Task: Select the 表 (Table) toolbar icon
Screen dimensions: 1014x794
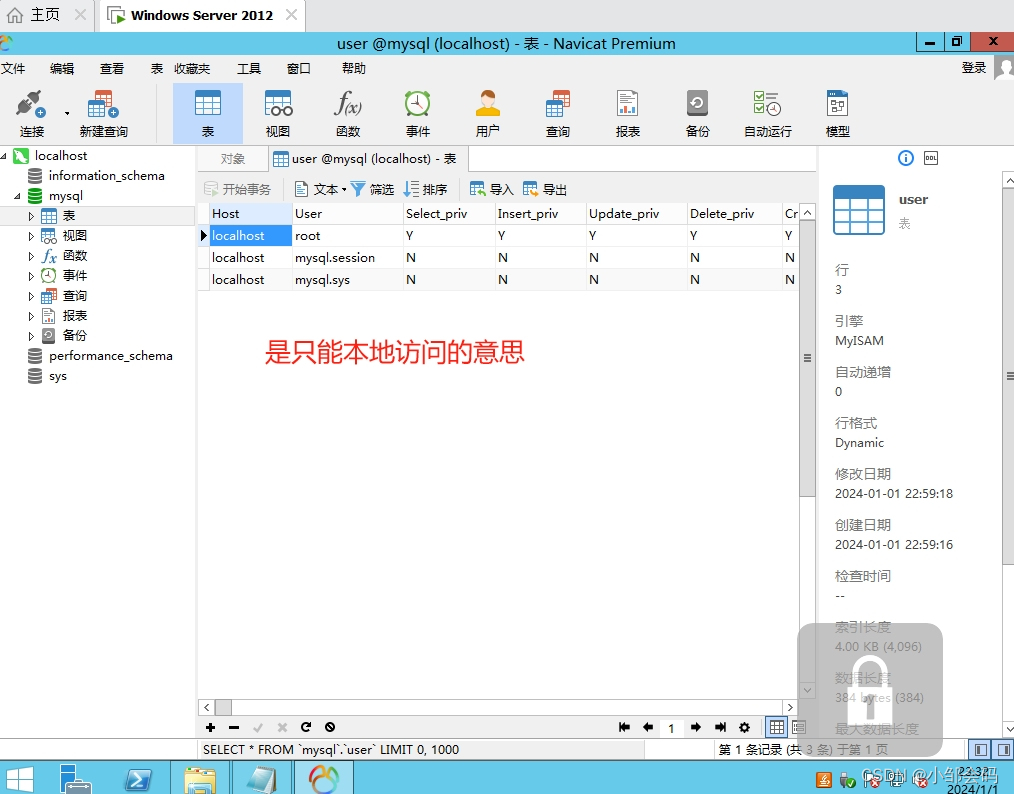Action: pyautogui.click(x=208, y=113)
